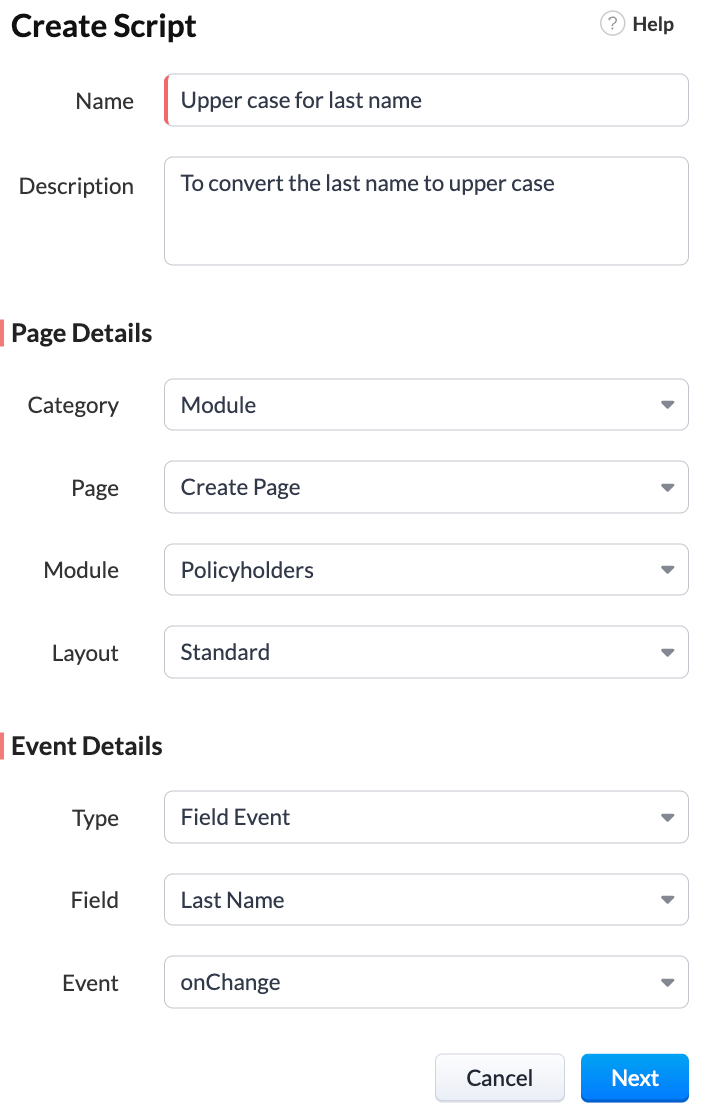Open the Module dropdown showing Policyholders
710x1118 pixels.
click(426, 569)
